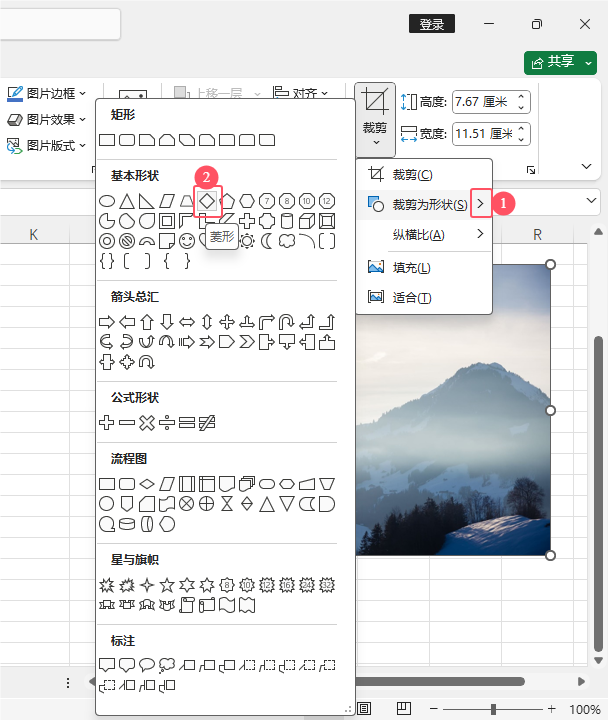Decrease width with the down stepper
The image size is (608, 720).
coord(521,139)
